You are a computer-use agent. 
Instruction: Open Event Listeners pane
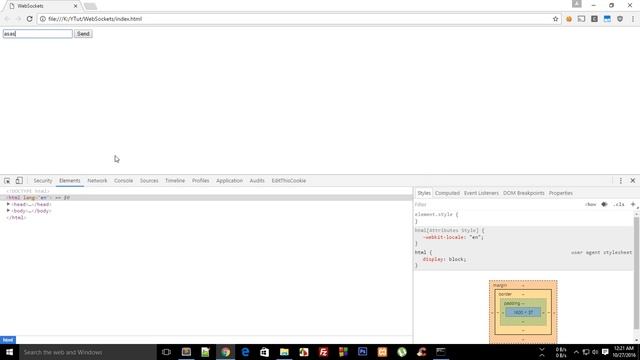tap(481, 193)
